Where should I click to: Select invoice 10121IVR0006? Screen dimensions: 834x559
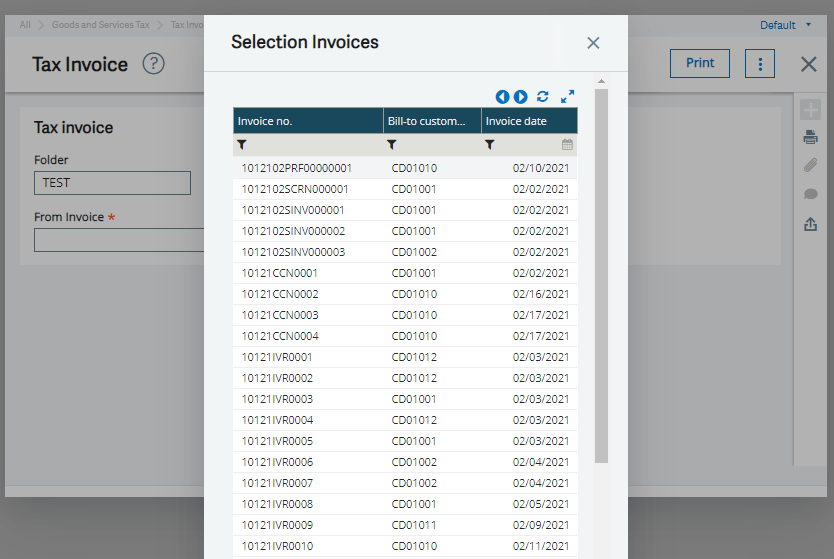[405, 462]
